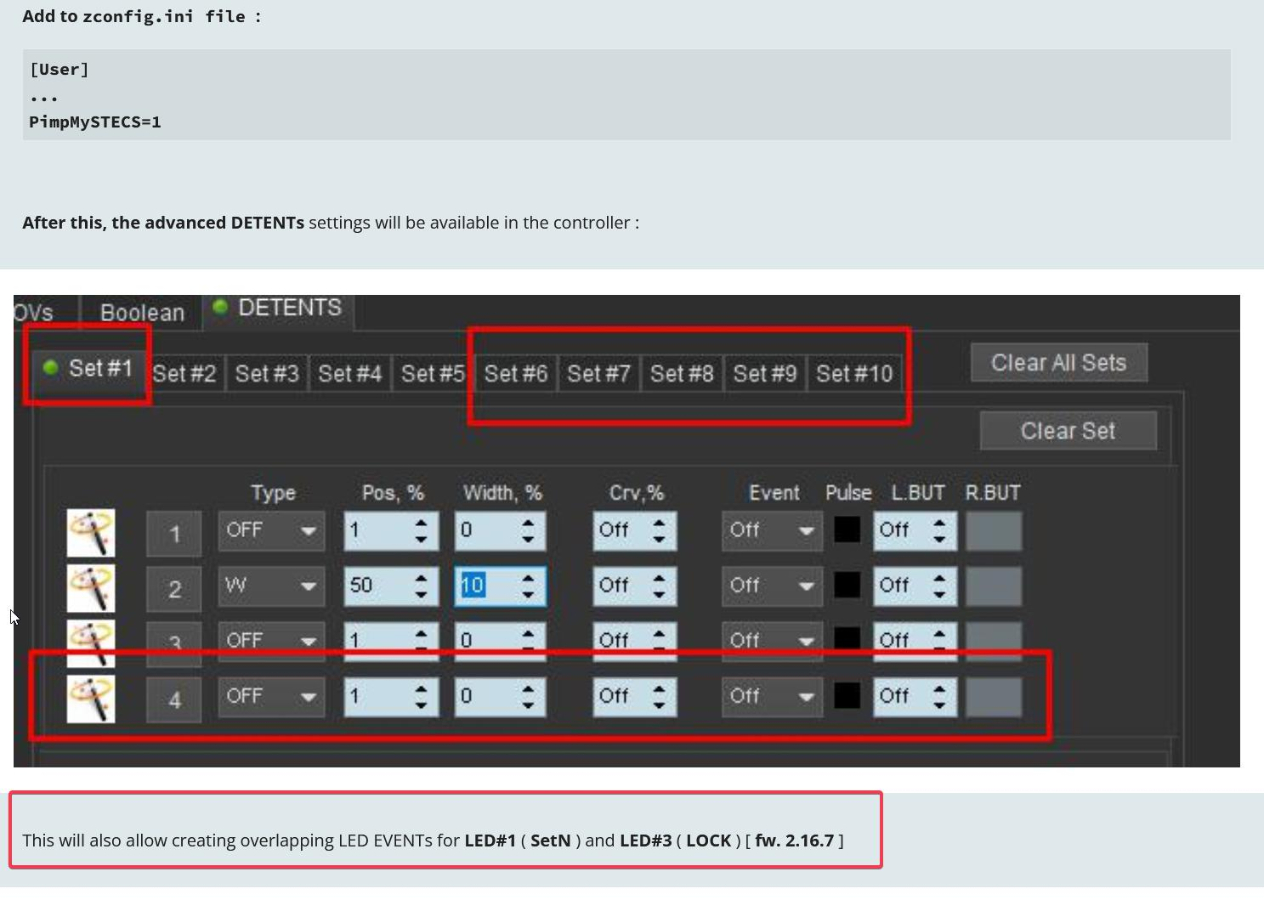This screenshot has height=900, width=1264.
Task: Toggle the Pulse black box in row 4
Action: [847, 695]
